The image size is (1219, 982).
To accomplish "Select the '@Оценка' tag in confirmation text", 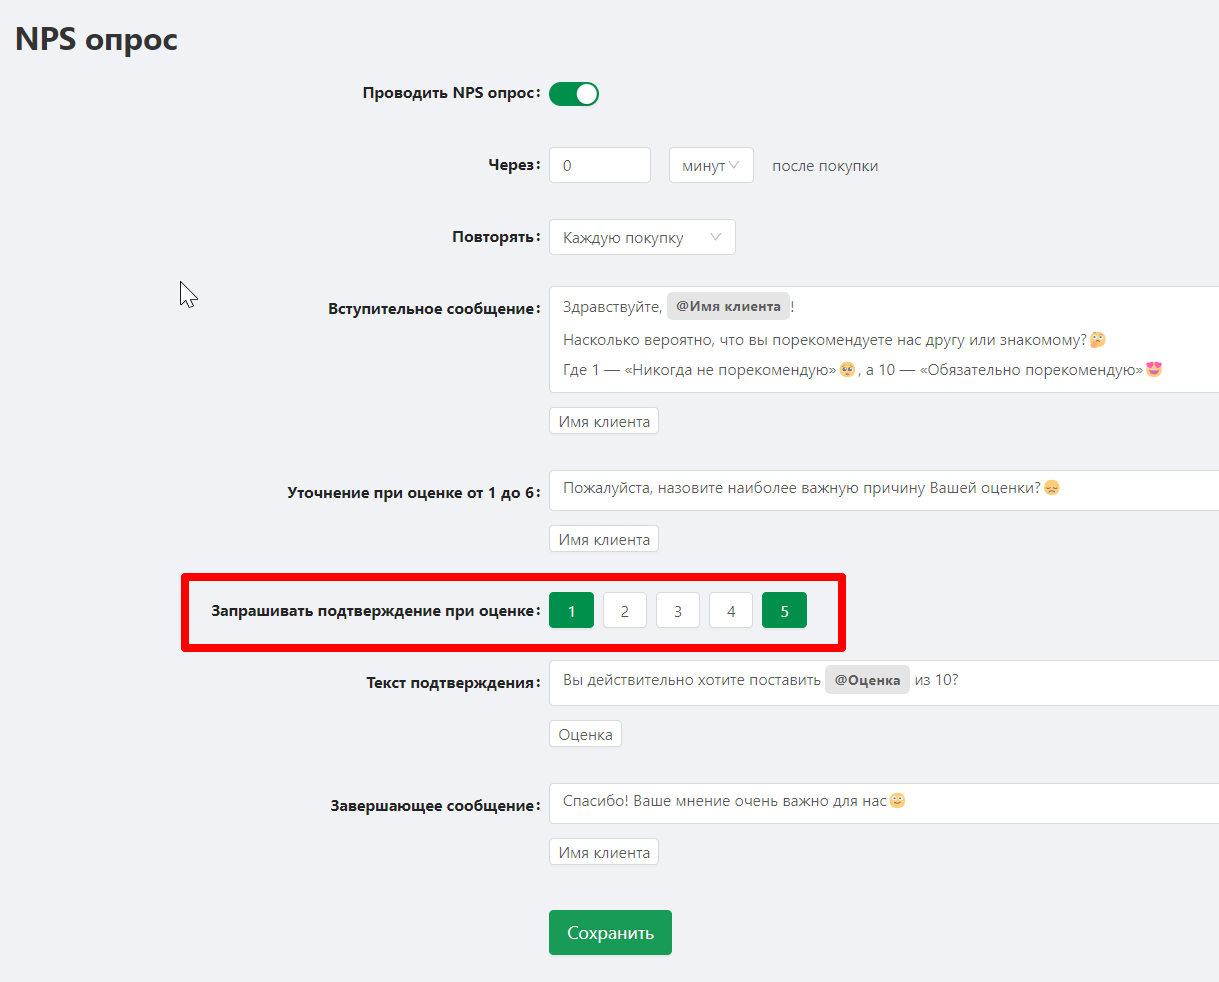I will pos(867,680).
